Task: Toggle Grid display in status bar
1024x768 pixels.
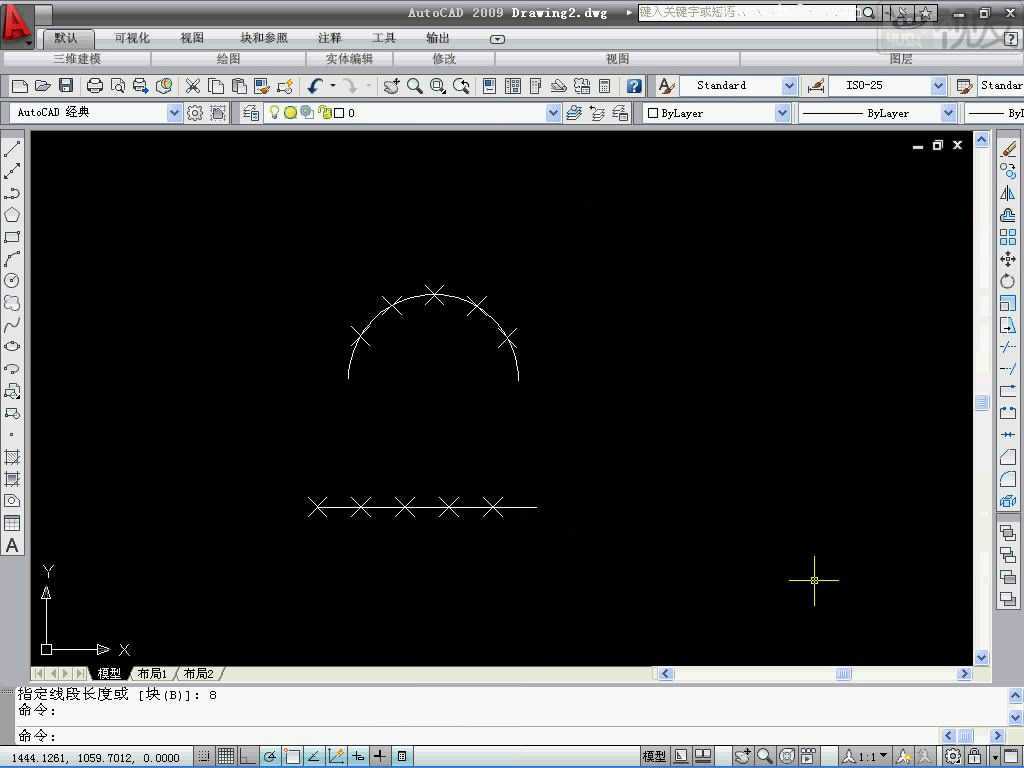Action: pyautogui.click(x=225, y=756)
